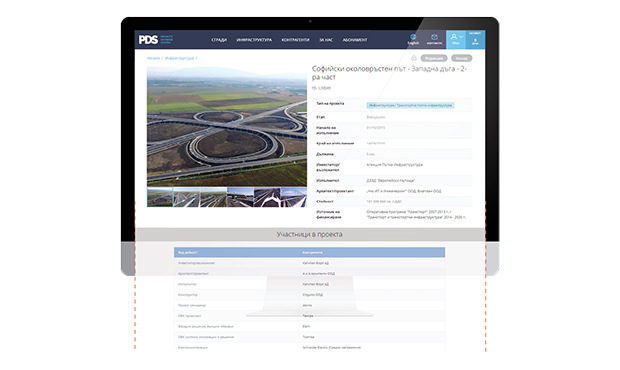Open the user profile icon in header
This screenshot has width=620, height=370.
(456, 40)
